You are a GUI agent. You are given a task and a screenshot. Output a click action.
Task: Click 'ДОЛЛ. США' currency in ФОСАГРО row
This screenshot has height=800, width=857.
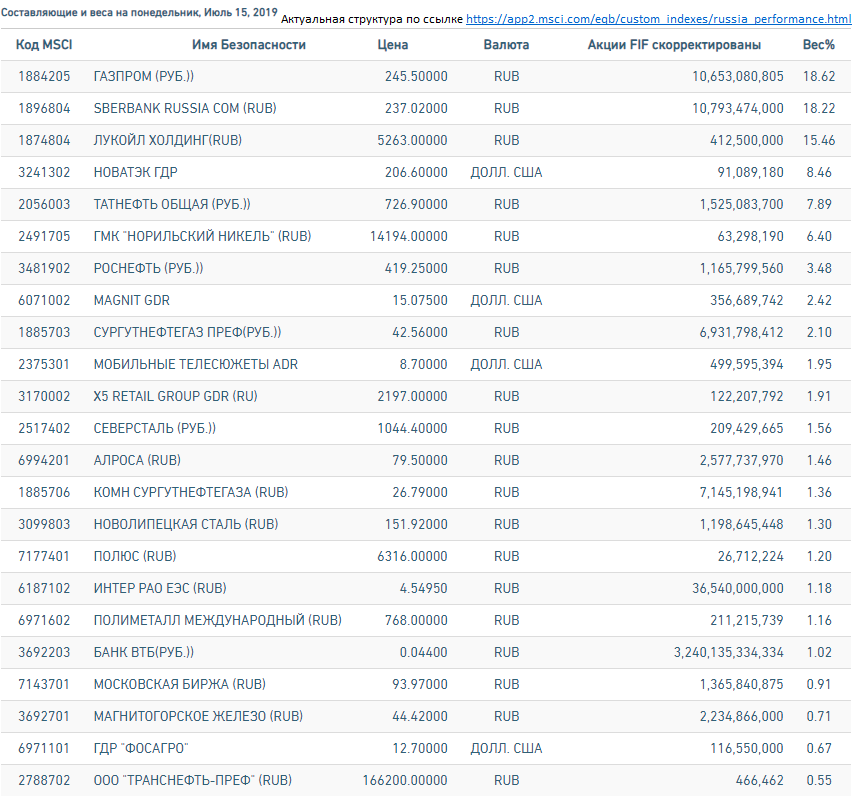506,748
